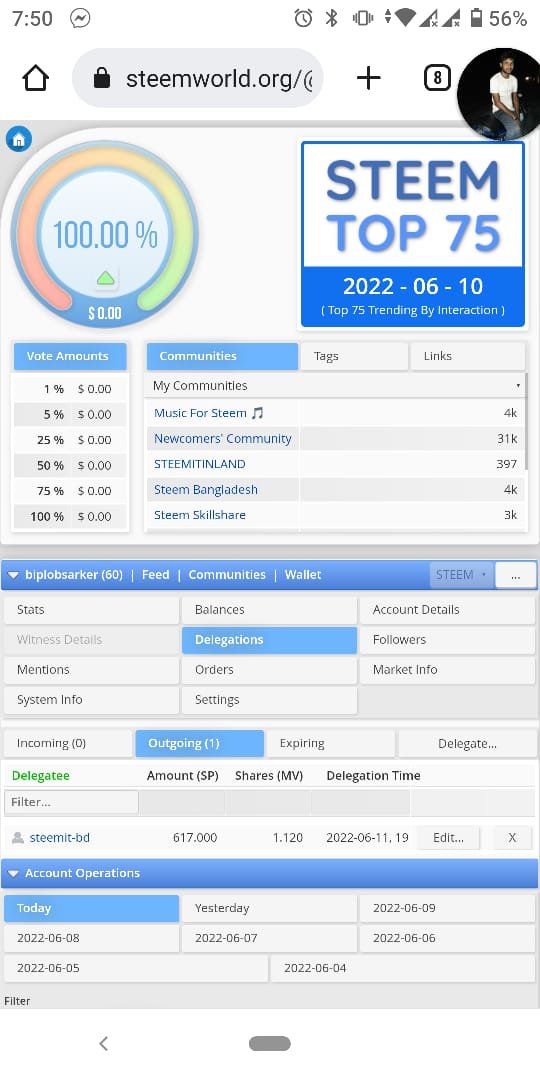Tap the steemworld.org address bar

click(x=198, y=79)
